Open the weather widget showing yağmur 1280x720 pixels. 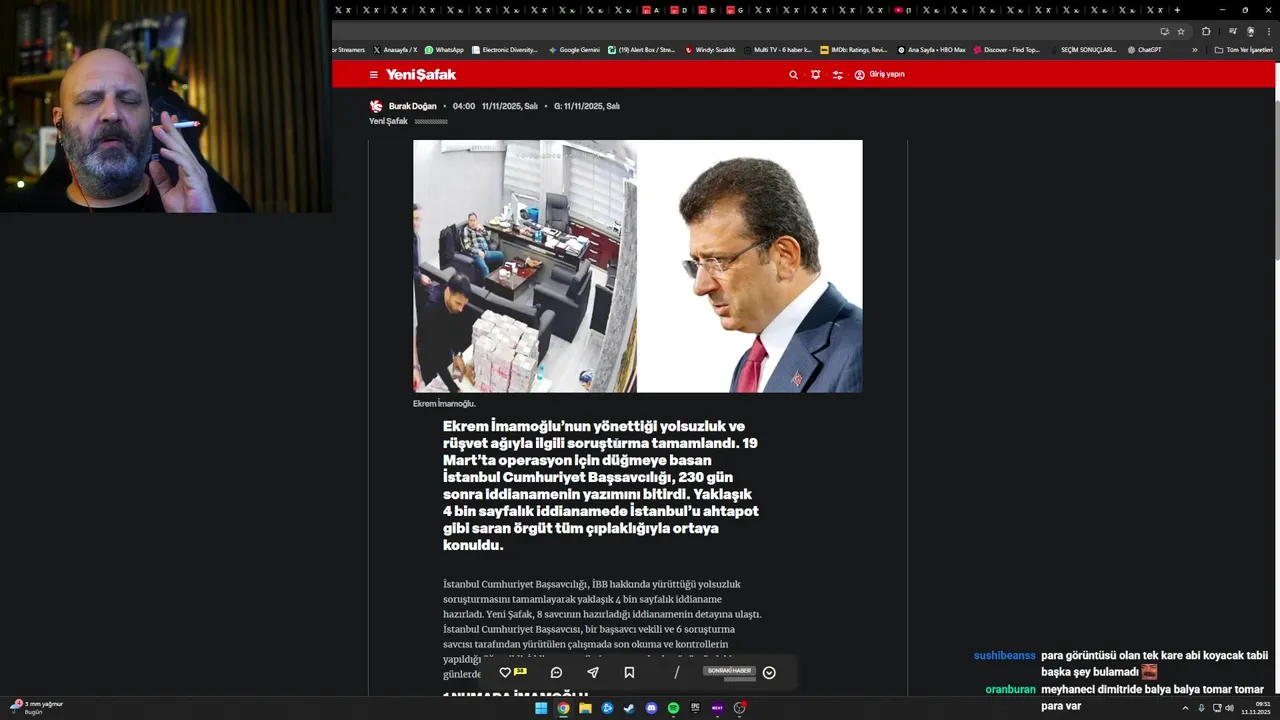click(36, 707)
